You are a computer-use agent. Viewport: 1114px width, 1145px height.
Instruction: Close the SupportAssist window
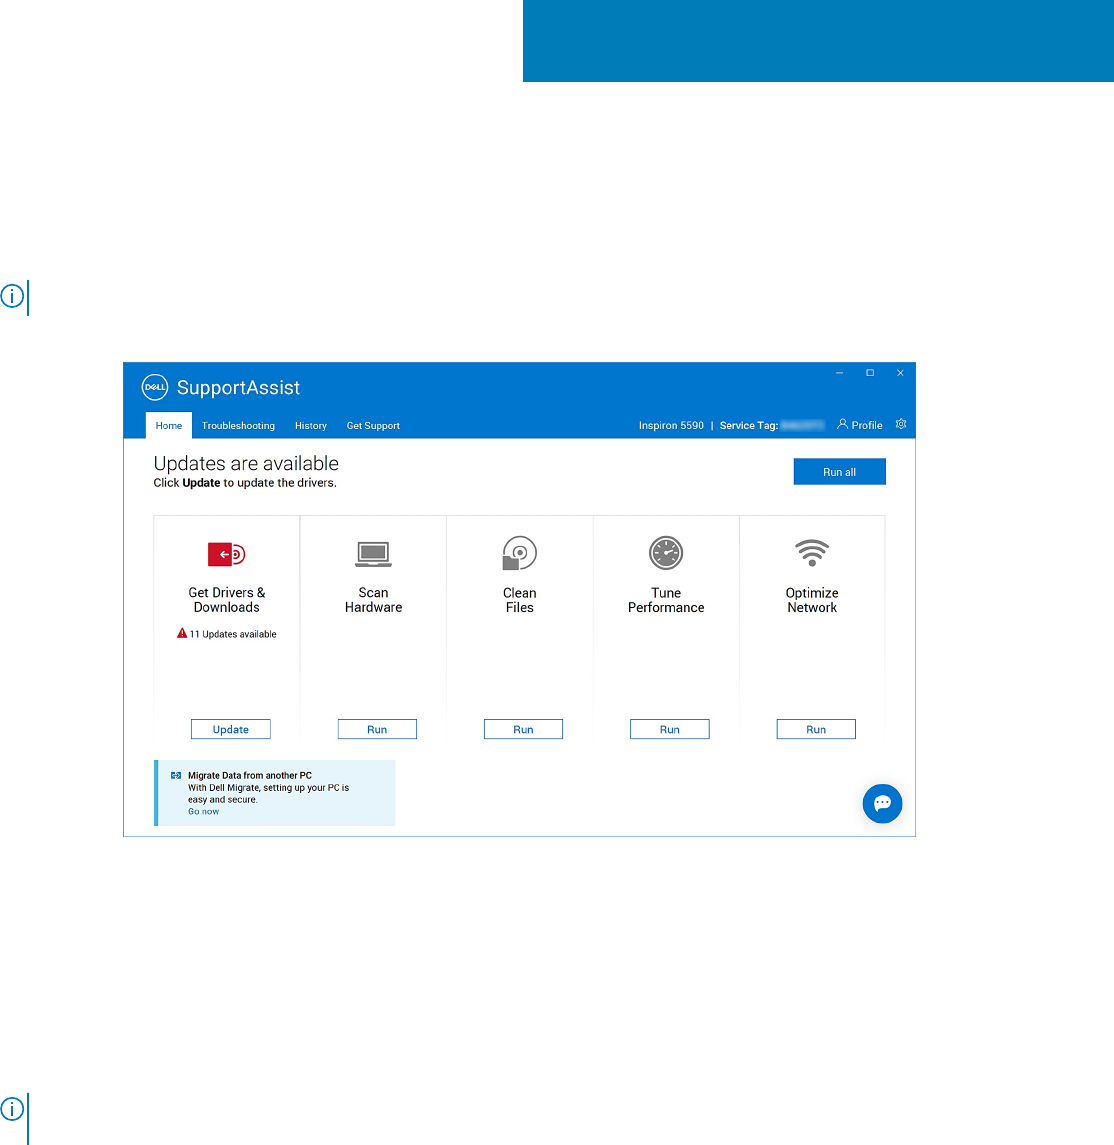[900, 372]
